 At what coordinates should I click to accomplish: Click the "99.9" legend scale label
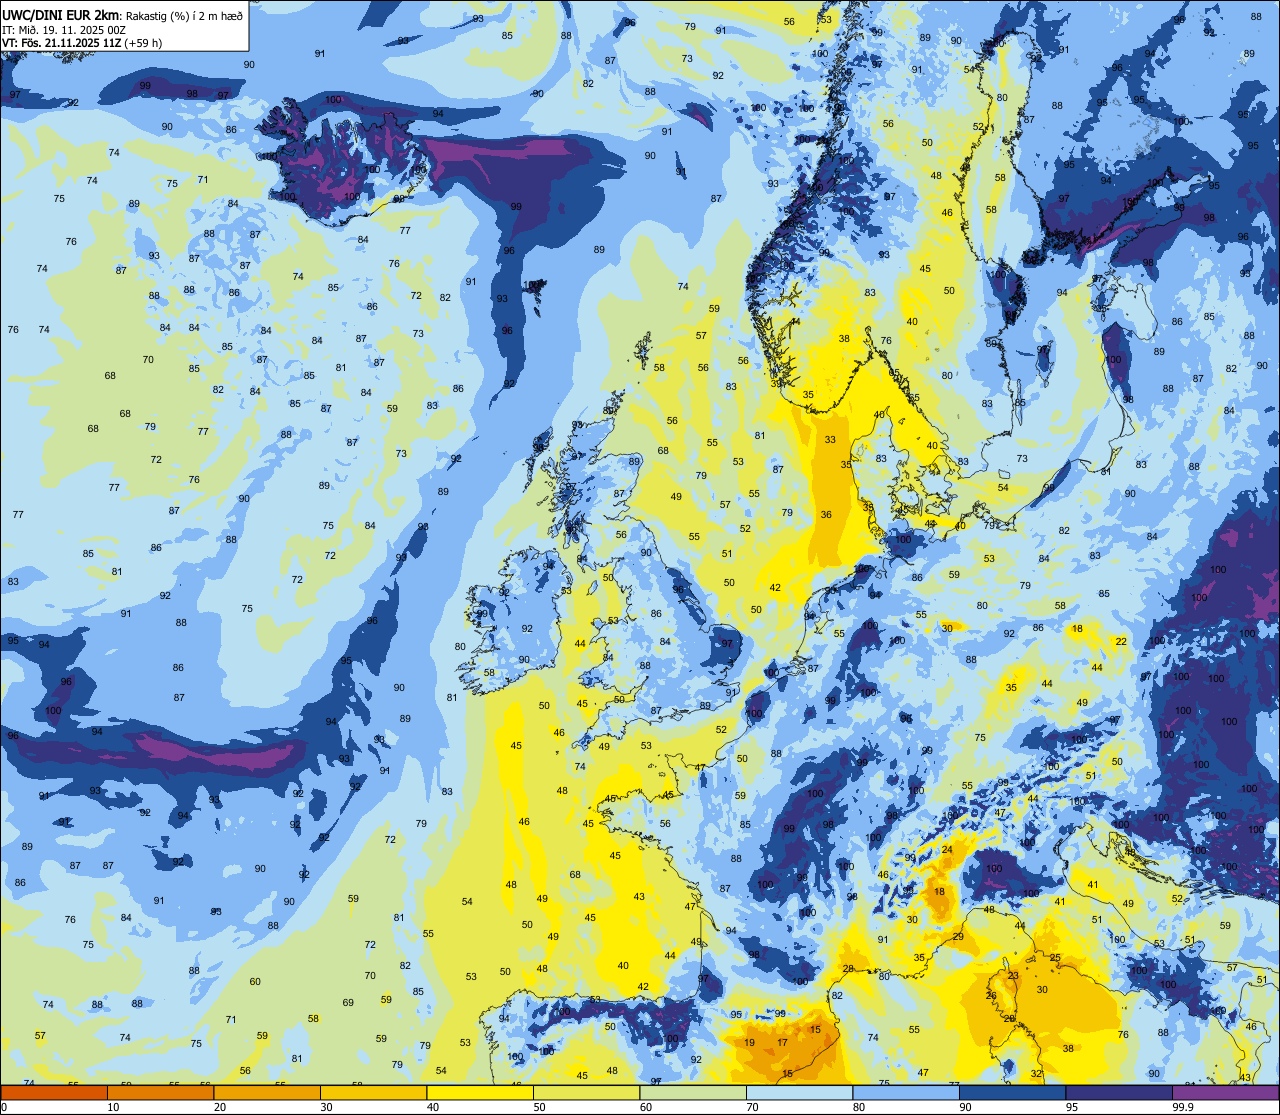1183,1107
